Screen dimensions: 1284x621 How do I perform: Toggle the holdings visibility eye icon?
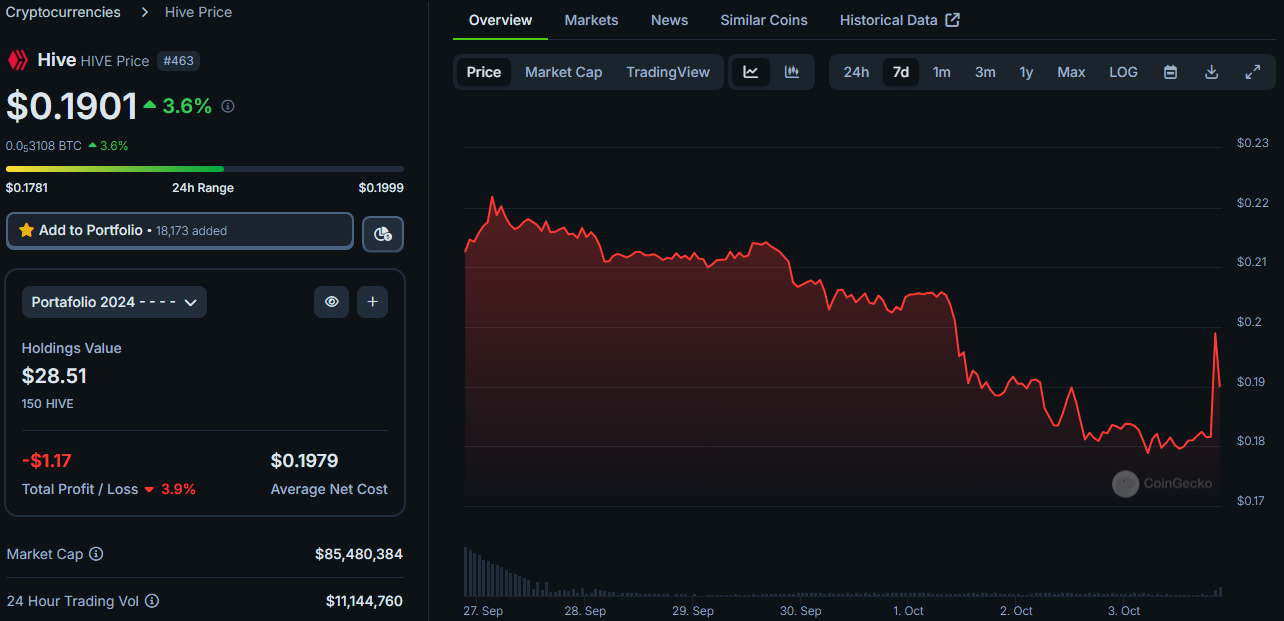click(332, 301)
